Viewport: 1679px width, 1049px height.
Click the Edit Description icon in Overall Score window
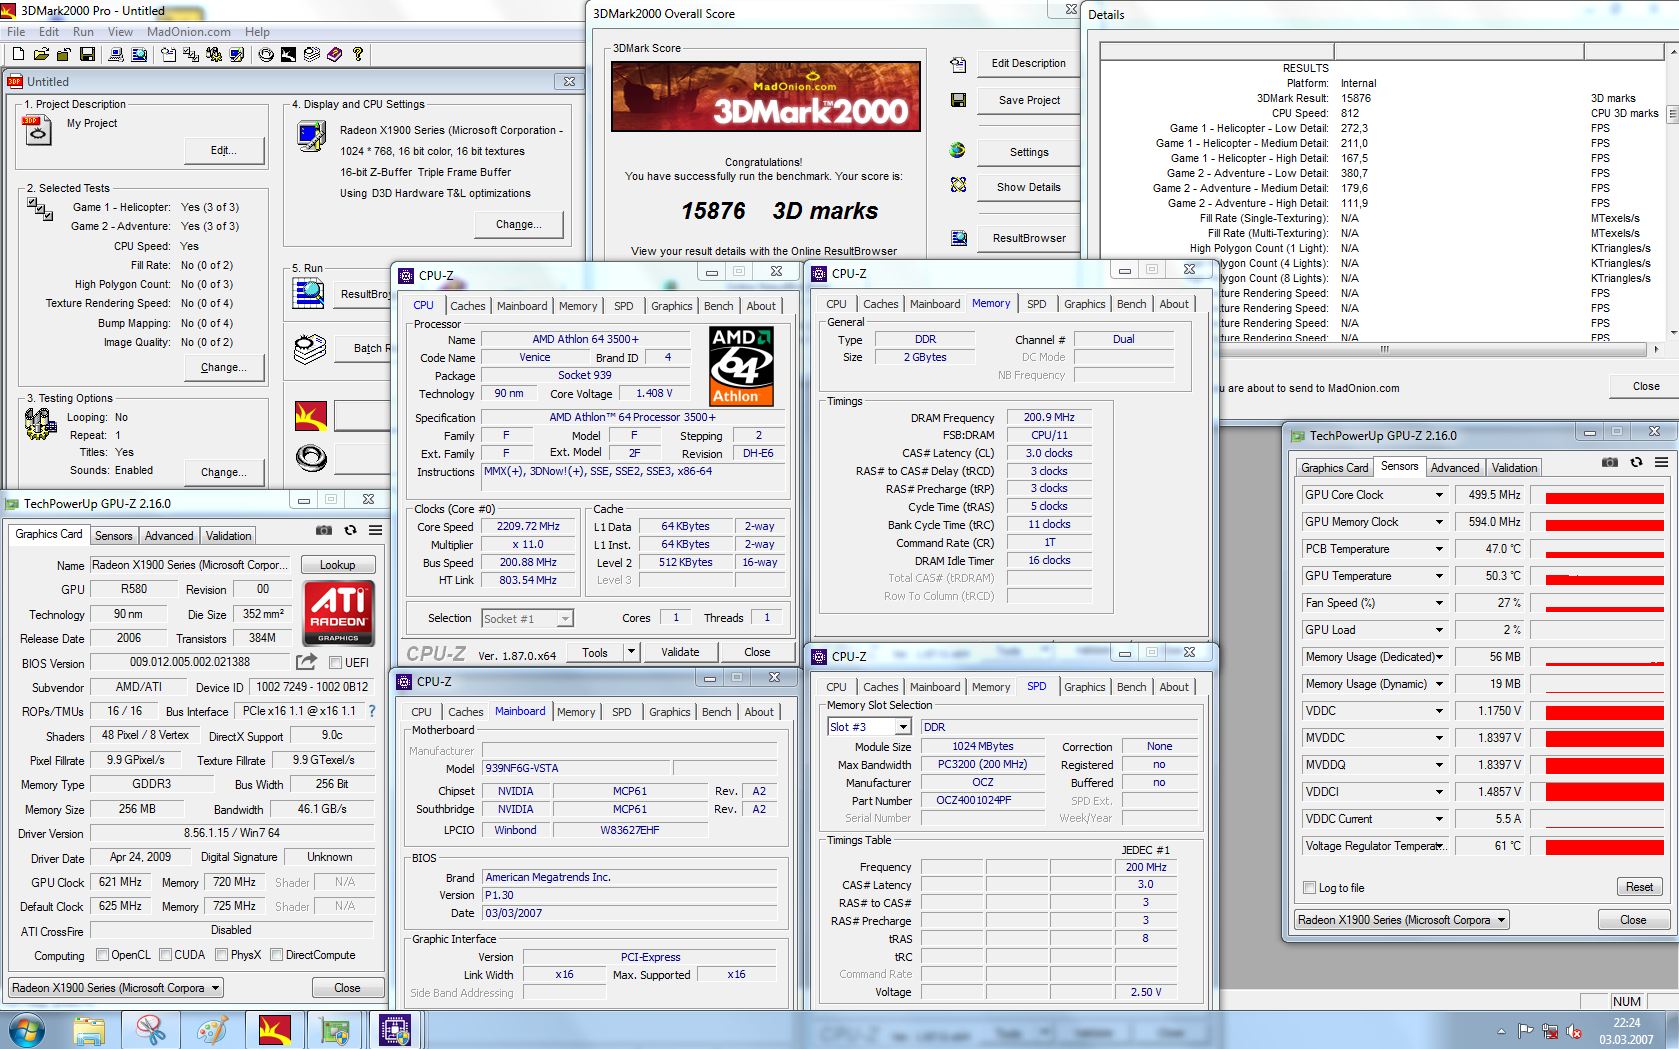click(958, 64)
